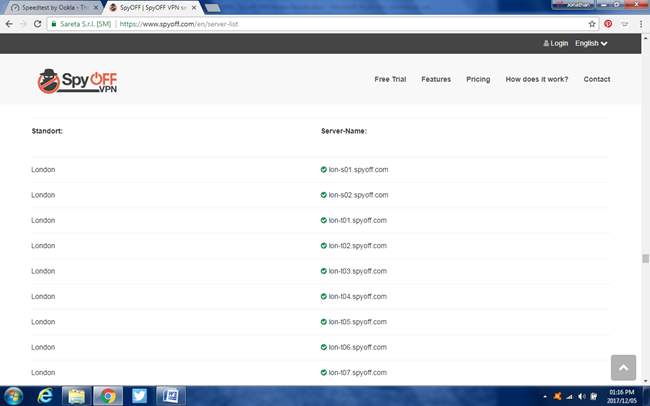Click the Server-Name: column header
The height and width of the screenshot is (406, 650).
click(x=344, y=131)
